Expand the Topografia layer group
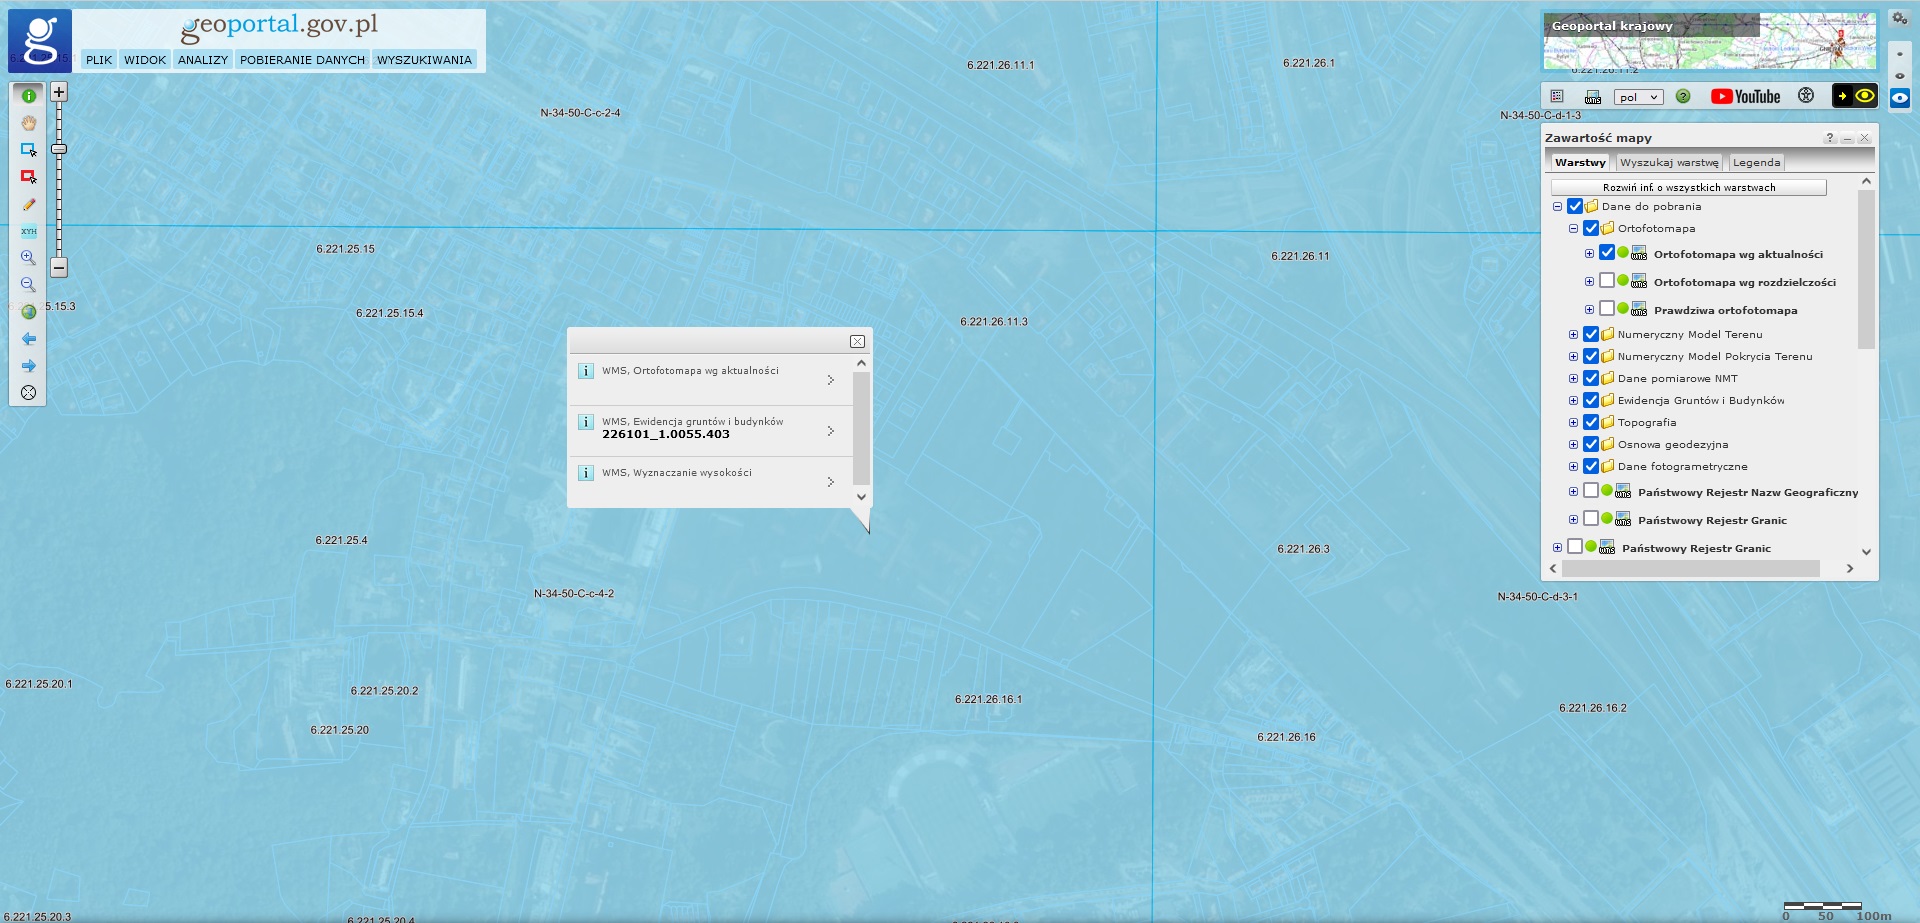The image size is (1920, 923). point(1573,422)
